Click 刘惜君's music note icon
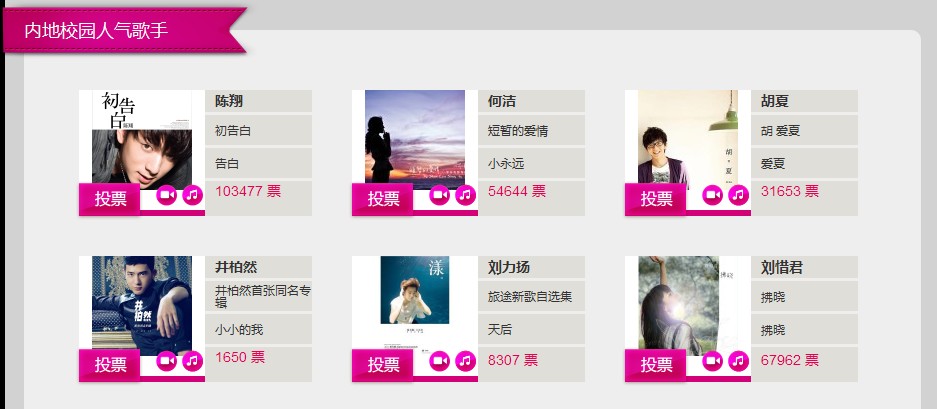 (x=739, y=361)
